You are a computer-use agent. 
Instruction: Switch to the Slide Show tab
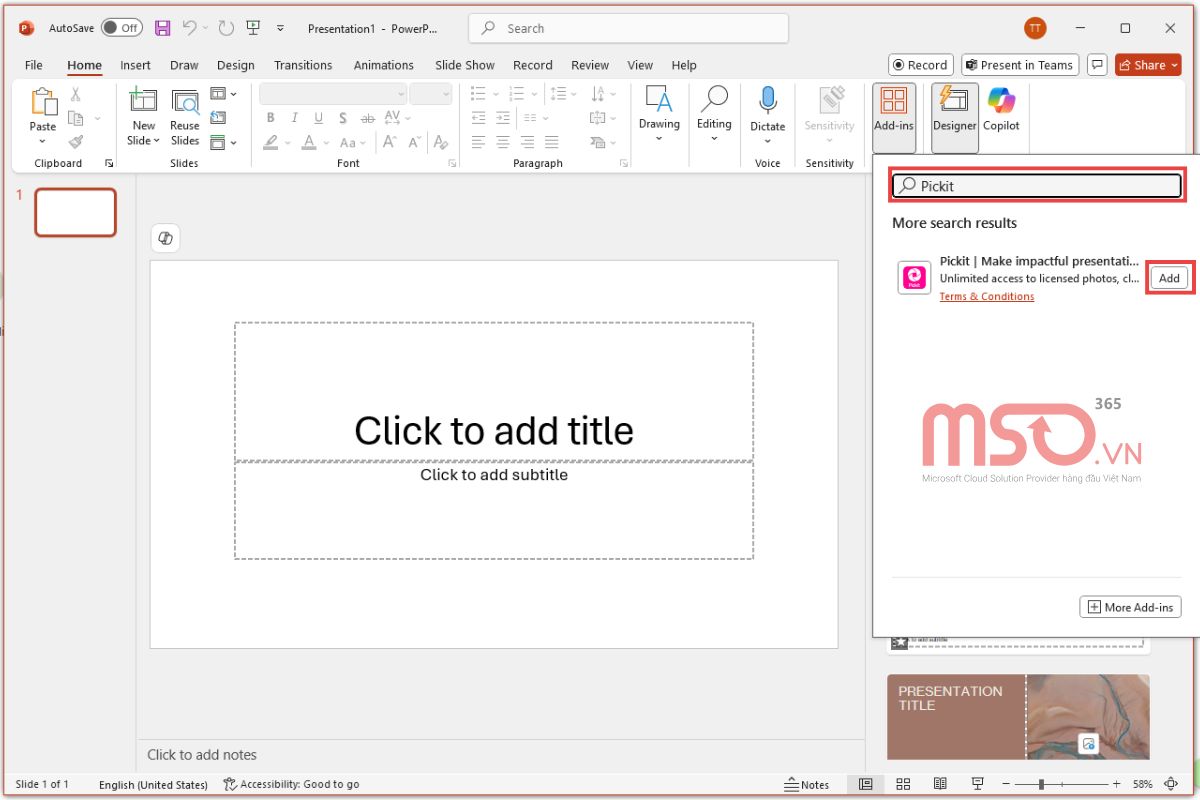465,65
